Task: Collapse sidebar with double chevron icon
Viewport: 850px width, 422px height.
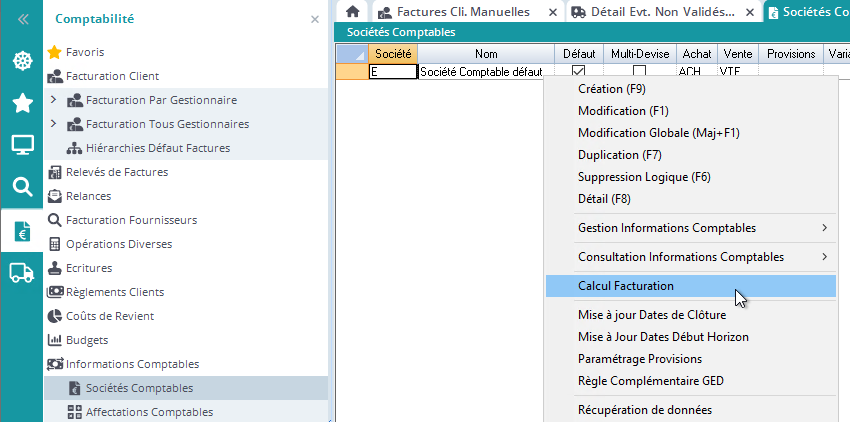Action: pyautogui.click(x=21, y=19)
